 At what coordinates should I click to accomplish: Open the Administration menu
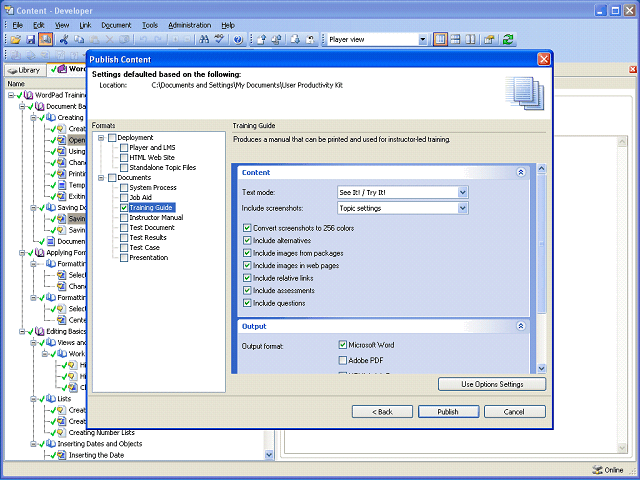coord(189,25)
